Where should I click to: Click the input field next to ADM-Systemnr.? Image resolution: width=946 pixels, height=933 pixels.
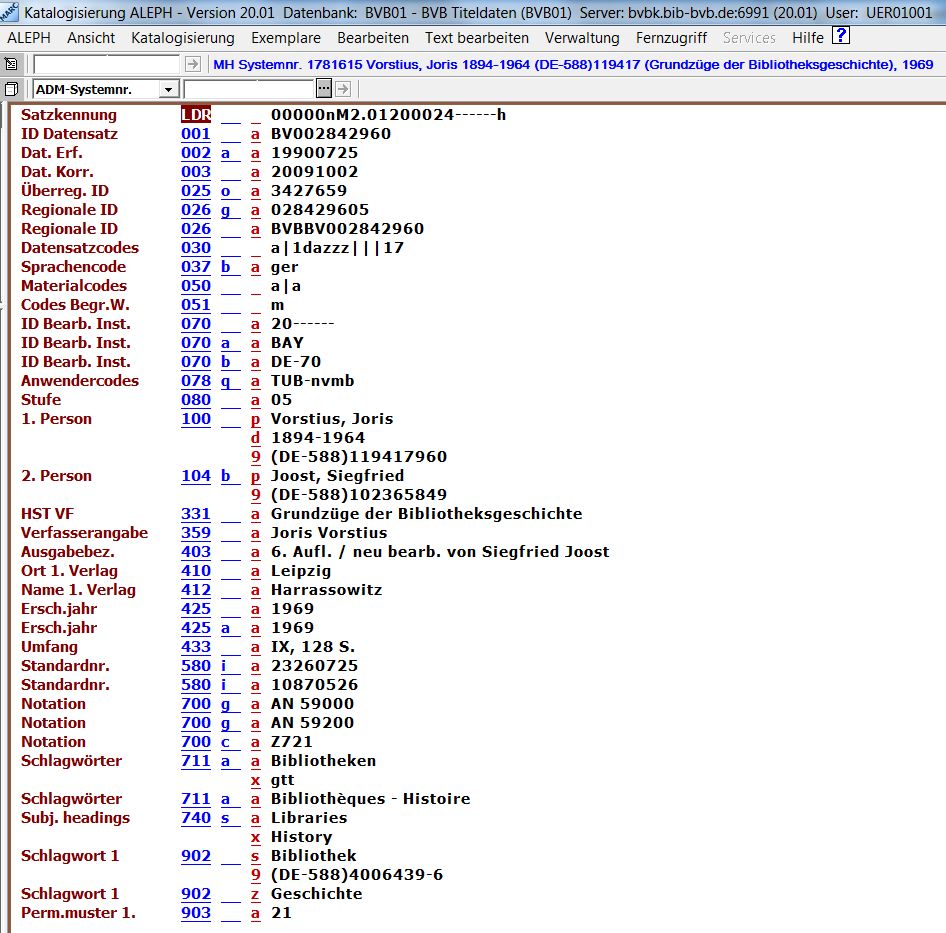pyautogui.click(x=248, y=89)
